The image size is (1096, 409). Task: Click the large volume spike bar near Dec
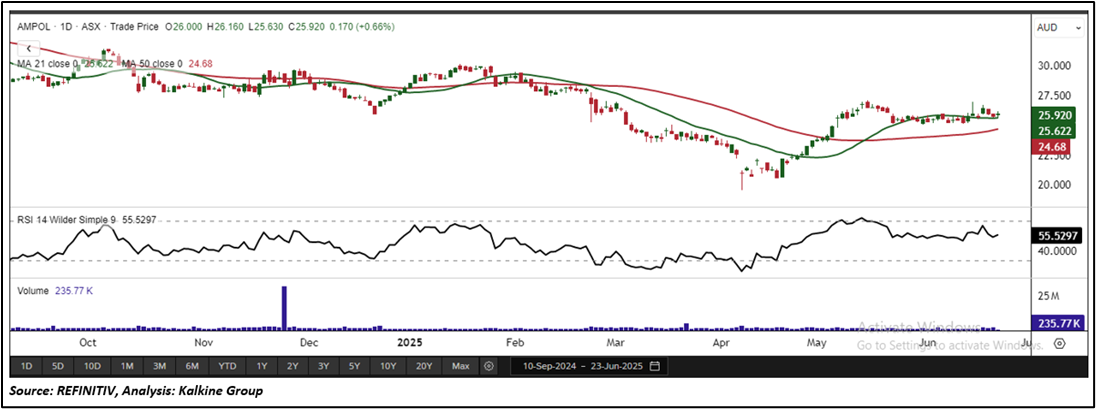(x=284, y=307)
